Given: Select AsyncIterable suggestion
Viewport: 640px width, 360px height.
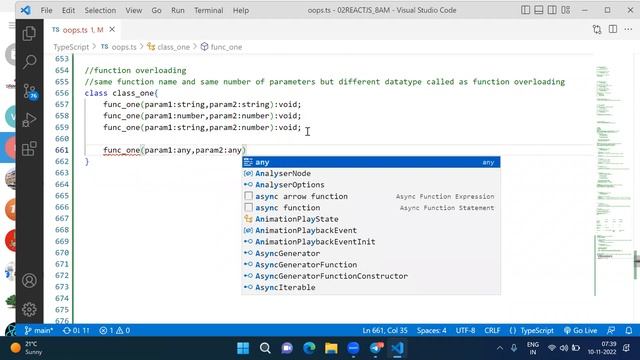Looking at the screenshot, I should tap(371, 287).
